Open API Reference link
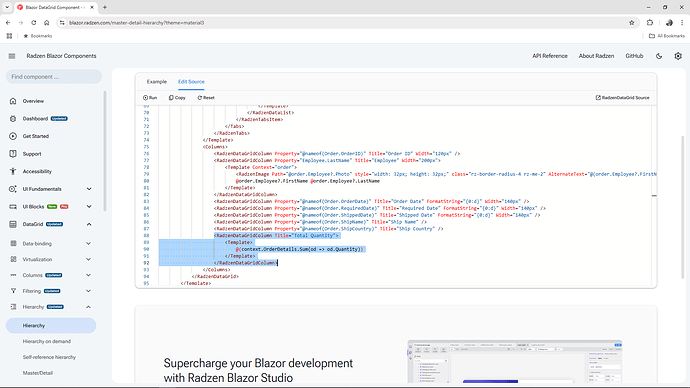This screenshot has width=690, height=388. point(550,56)
